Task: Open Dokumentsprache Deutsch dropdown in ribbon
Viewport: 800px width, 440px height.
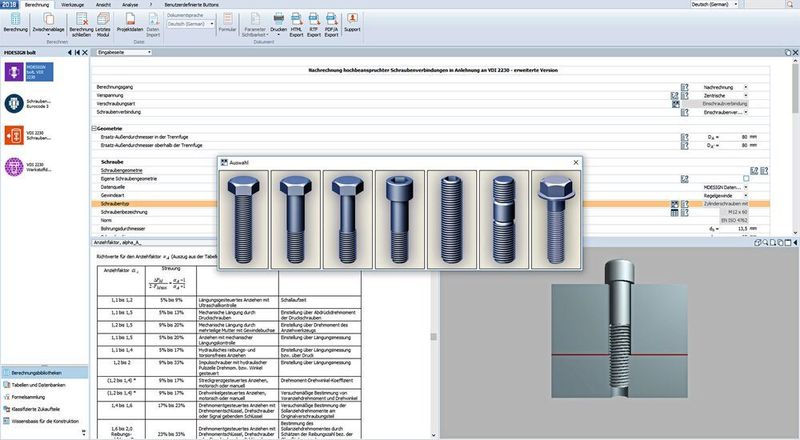Action: click(190, 24)
